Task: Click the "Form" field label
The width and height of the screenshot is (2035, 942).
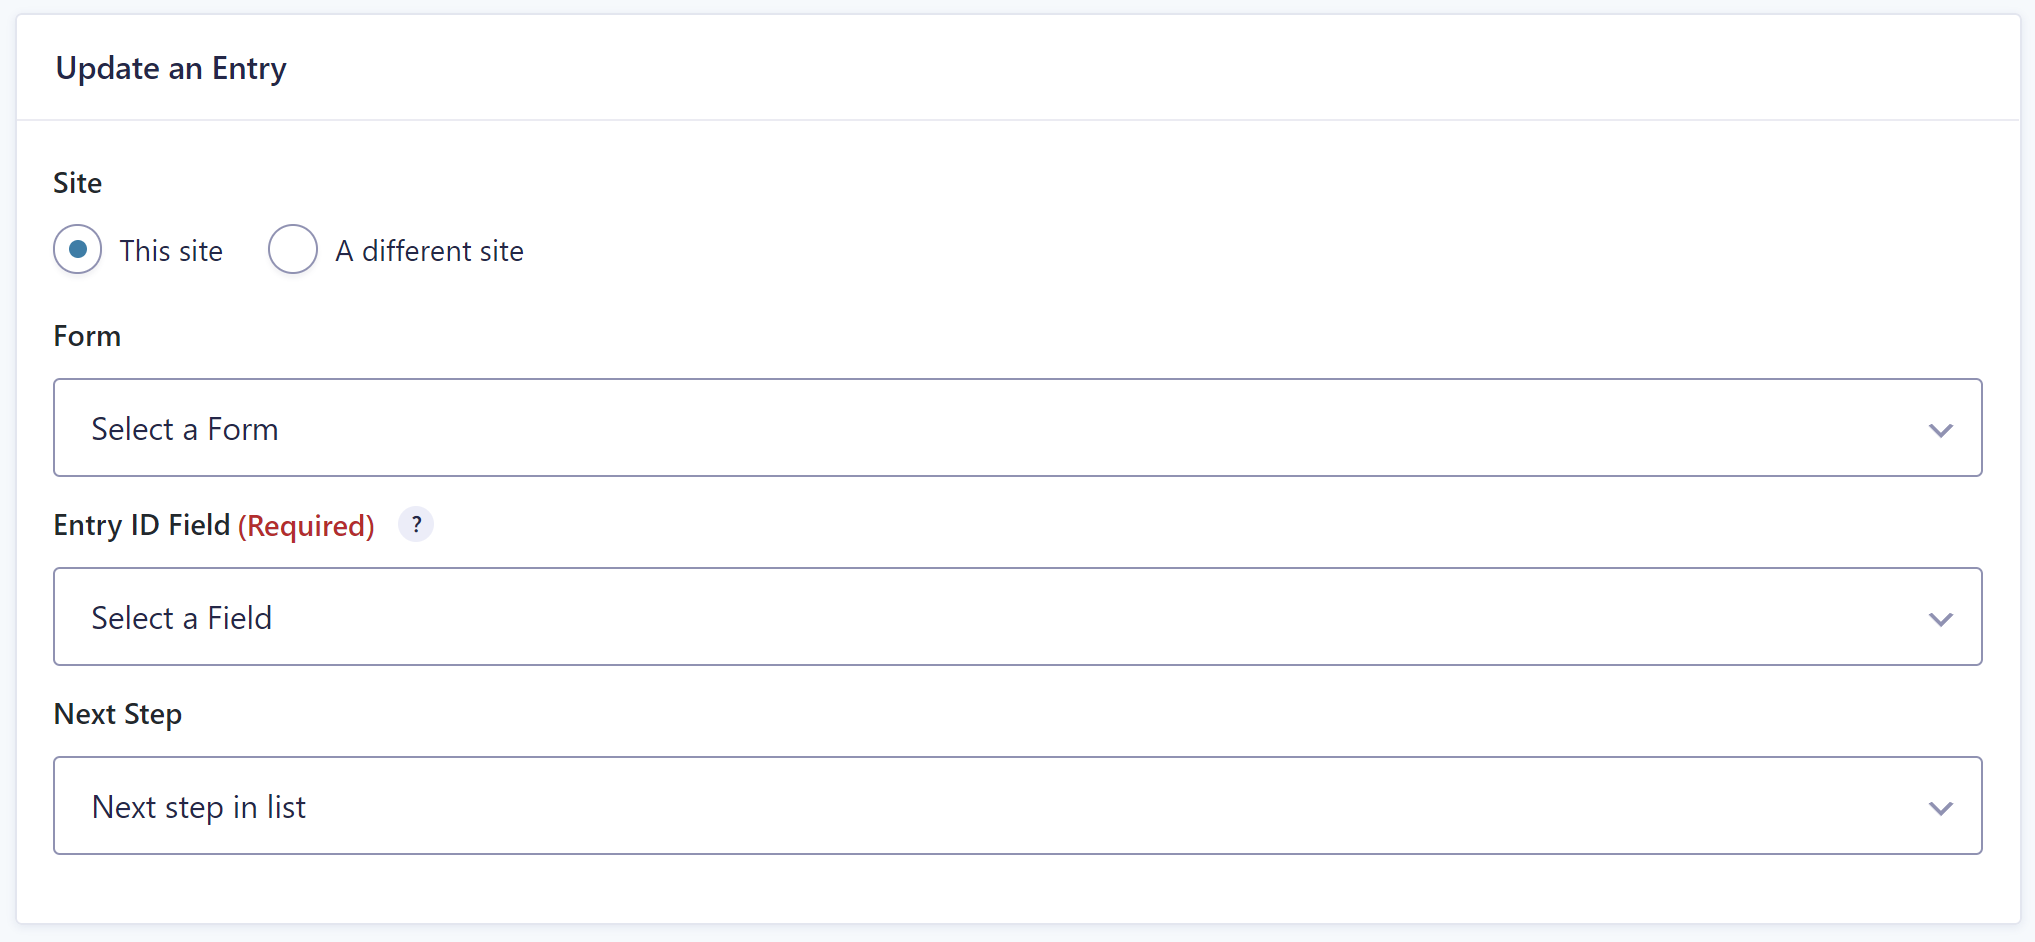Action: pos(87,336)
